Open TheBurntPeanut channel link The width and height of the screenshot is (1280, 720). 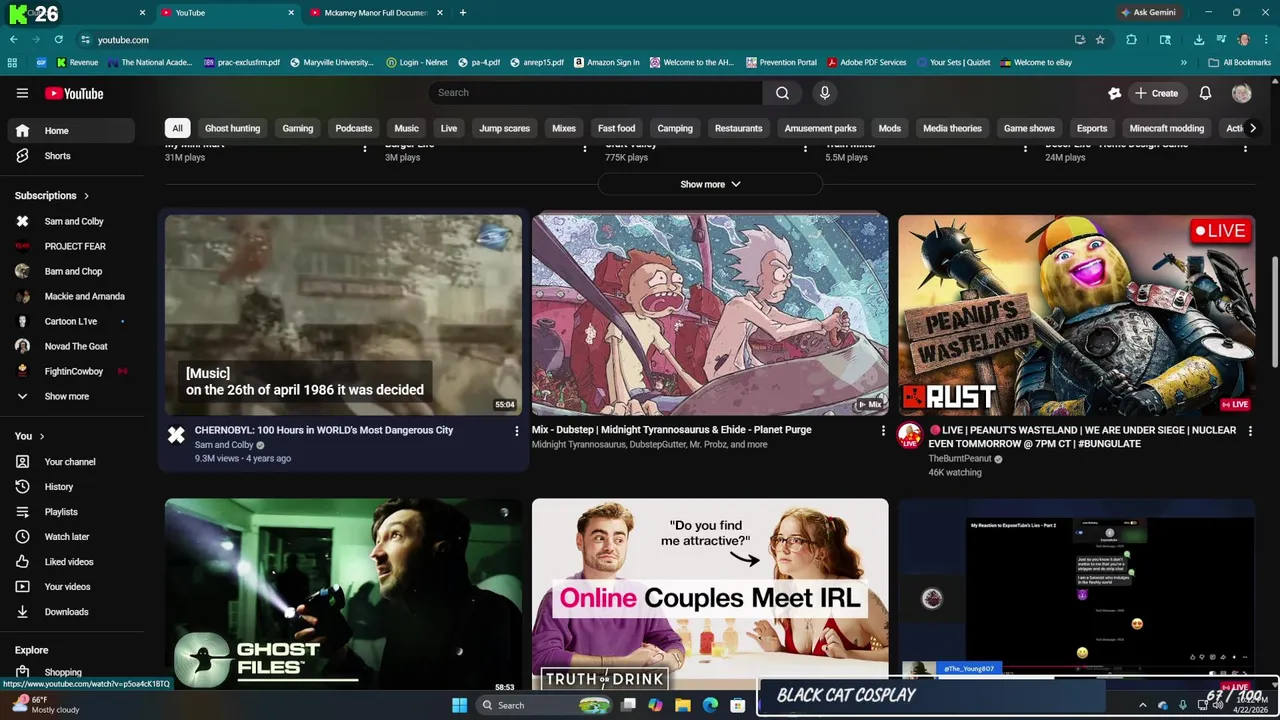click(x=959, y=459)
